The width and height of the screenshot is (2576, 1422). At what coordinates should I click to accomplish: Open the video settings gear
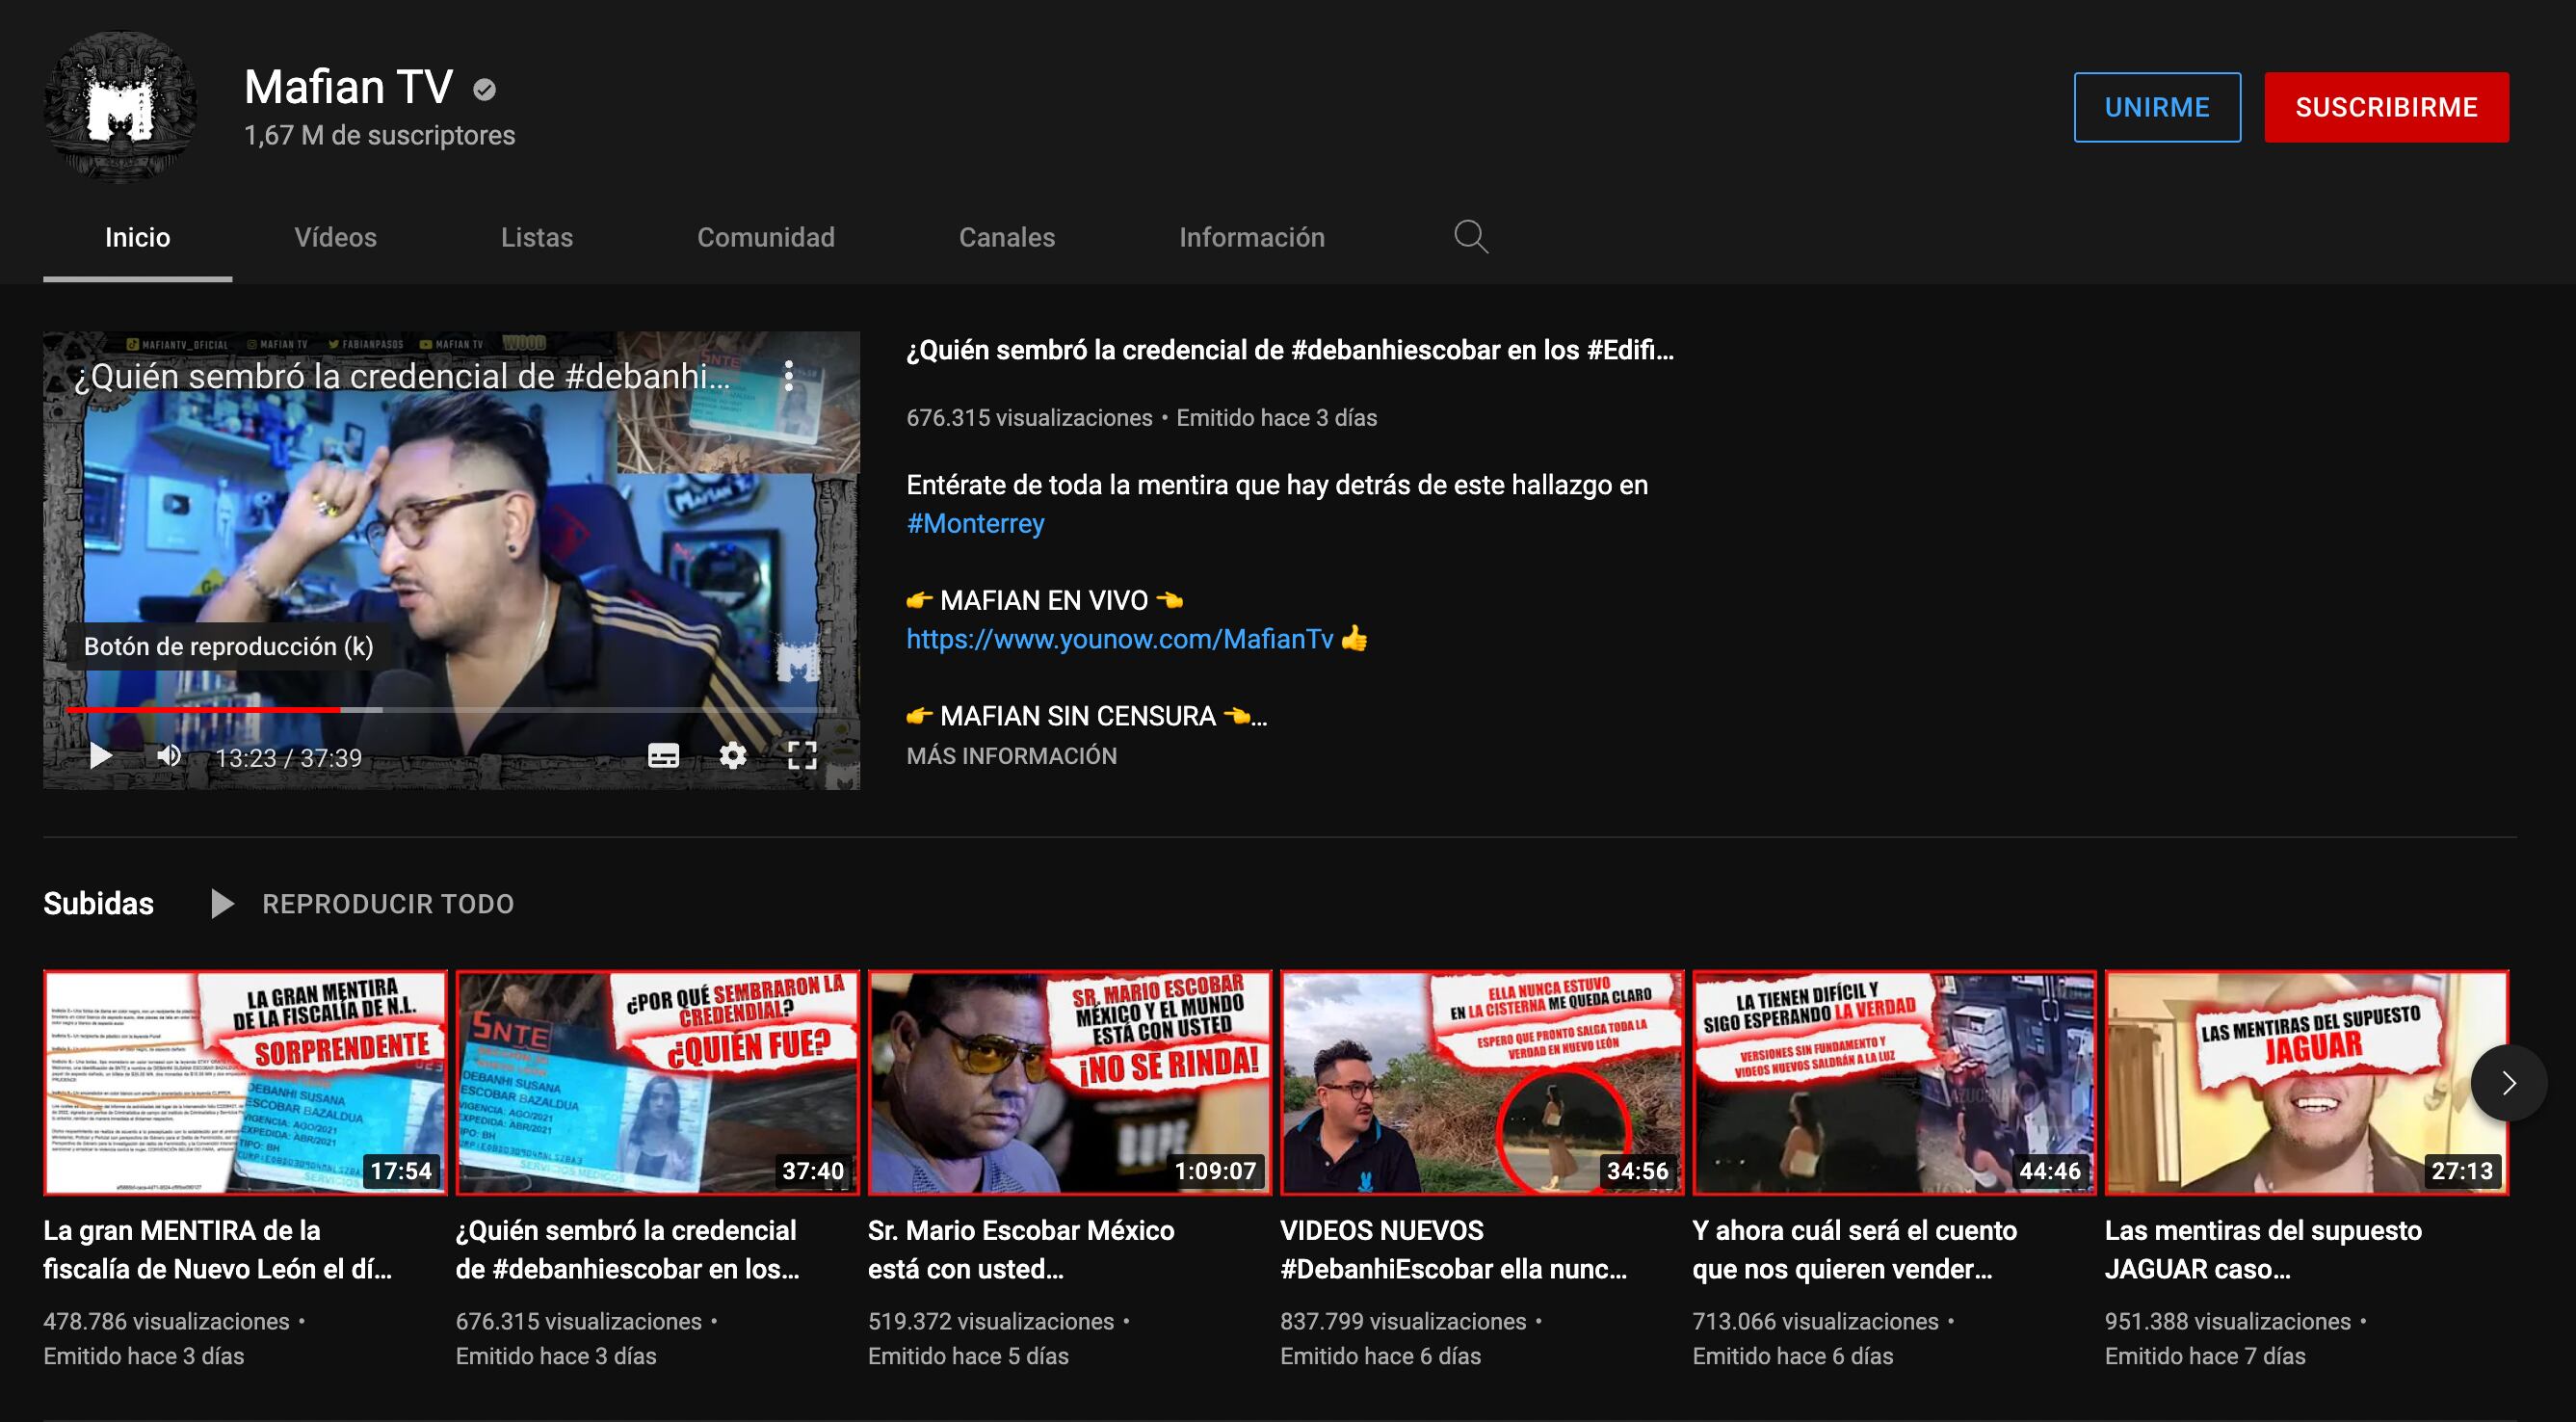(x=733, y=756)
